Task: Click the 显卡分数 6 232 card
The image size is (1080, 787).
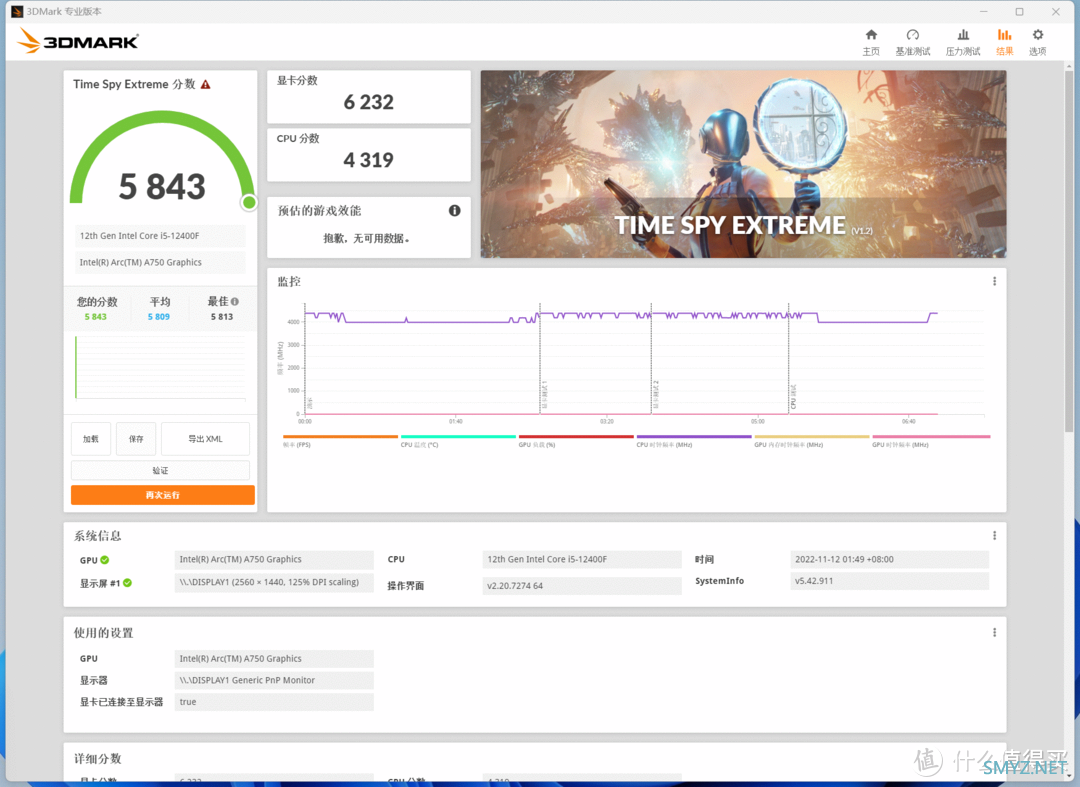Action: pyautogui.click(x=368, y=96)
